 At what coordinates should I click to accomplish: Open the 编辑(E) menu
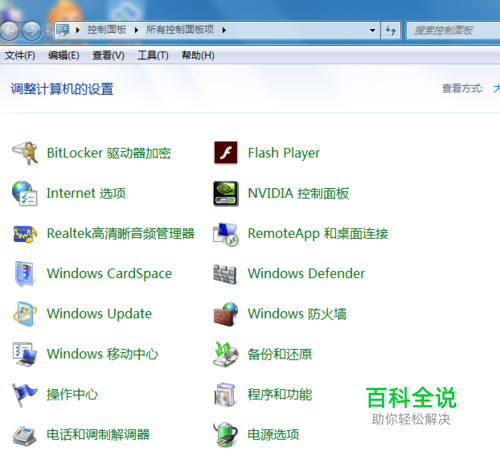64,55
